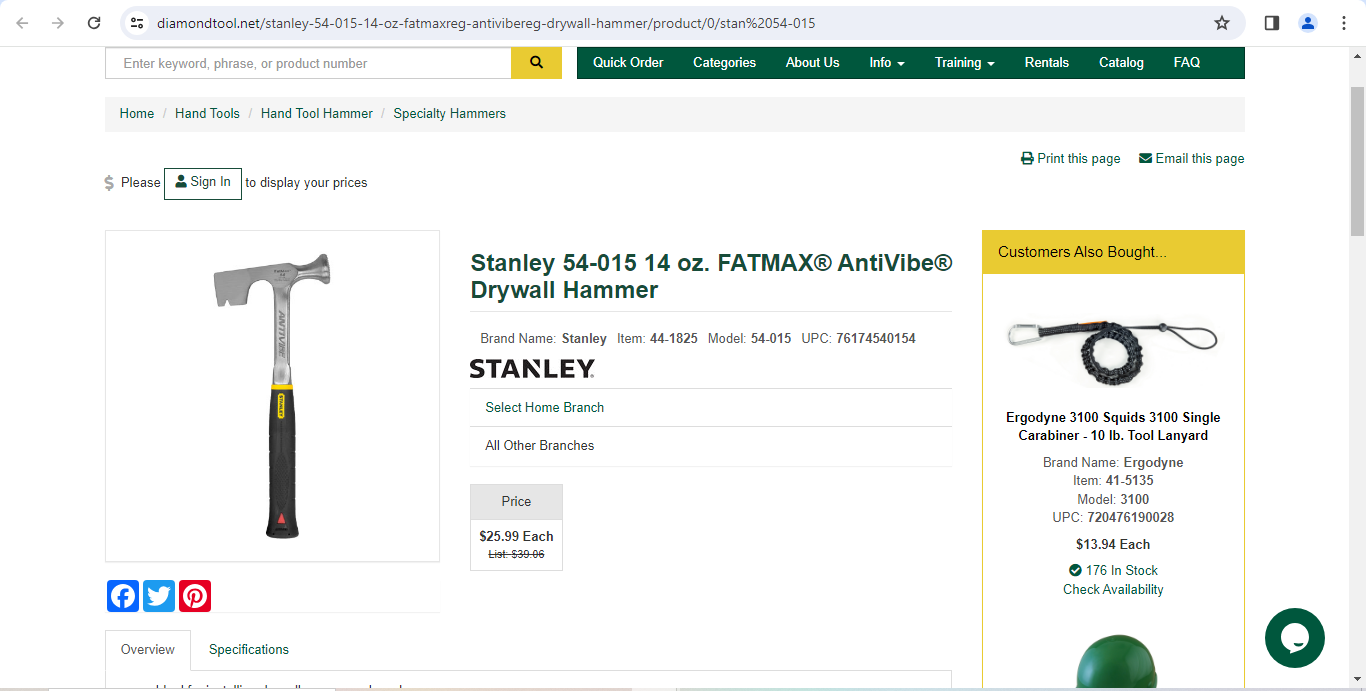The height and width of the screenshot is (691, 1366).
Task: Click Email this page link
Action: coord(1200,158)
